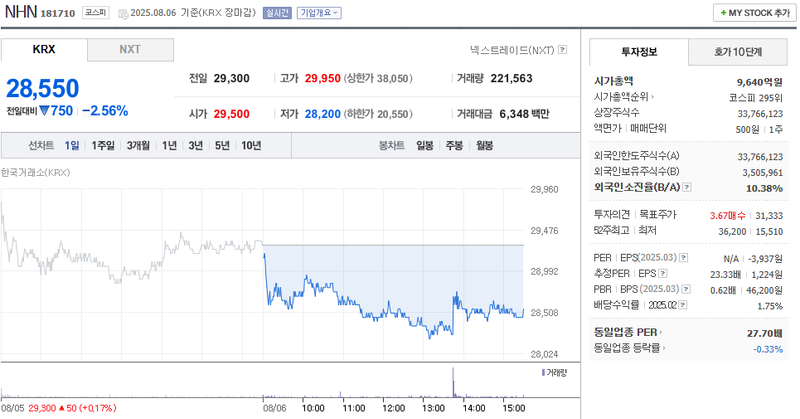Screen dimensions: 800x419
Task: Open help icon next to EPS(2025.03)
Action: click(684, 258)
